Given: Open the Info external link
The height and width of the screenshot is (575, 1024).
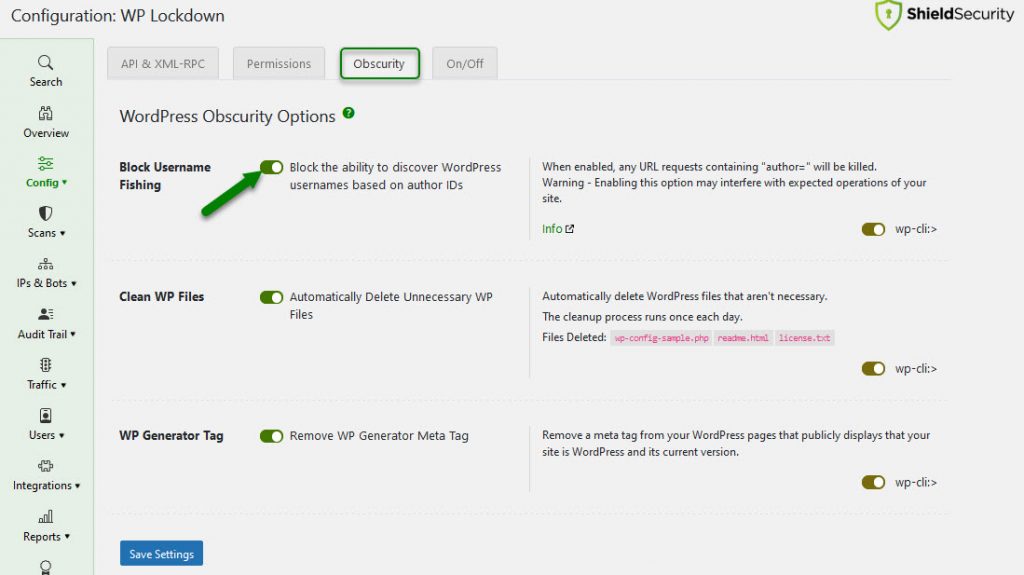Looking at the screenshot, I should (558, 229).
